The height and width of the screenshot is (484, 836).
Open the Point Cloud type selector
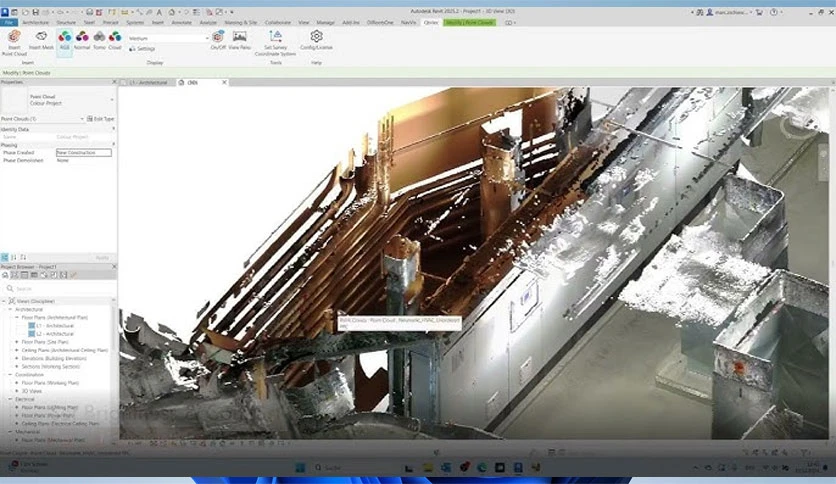pyautogui.click(x=58, y=100)
